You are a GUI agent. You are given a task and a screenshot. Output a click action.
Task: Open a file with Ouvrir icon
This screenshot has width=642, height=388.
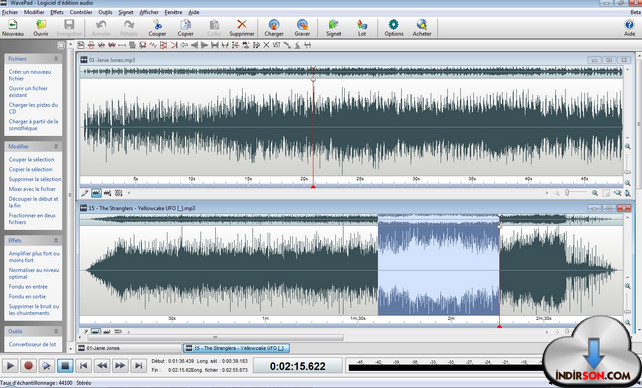[x=41, y=27]
